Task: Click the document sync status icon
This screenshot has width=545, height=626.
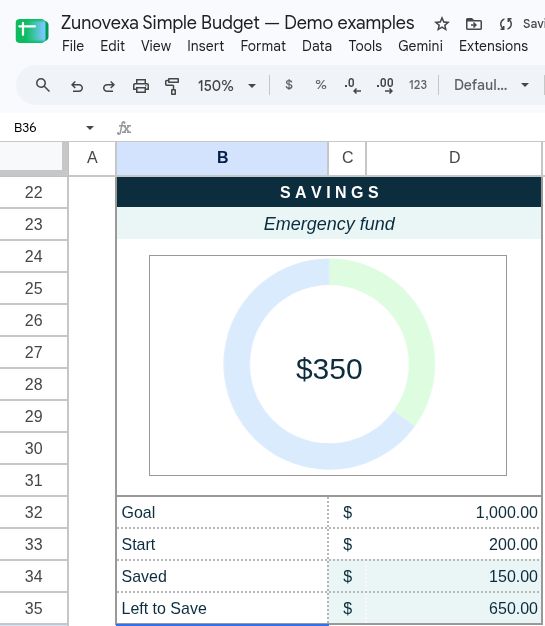Action: [x=505, y=24]
